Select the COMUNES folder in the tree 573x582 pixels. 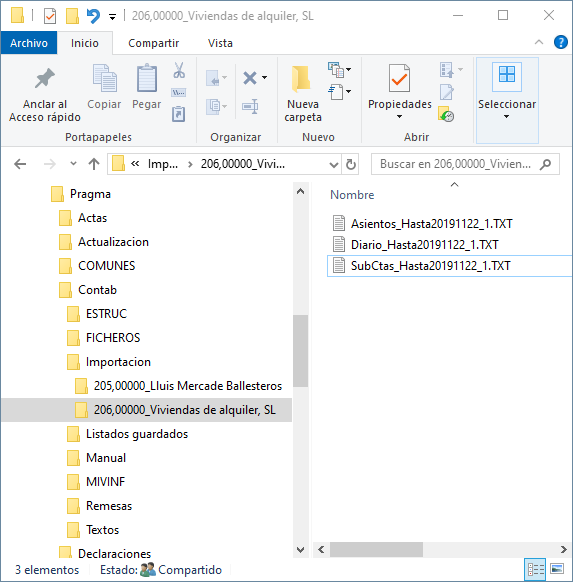tap(107, 266)
